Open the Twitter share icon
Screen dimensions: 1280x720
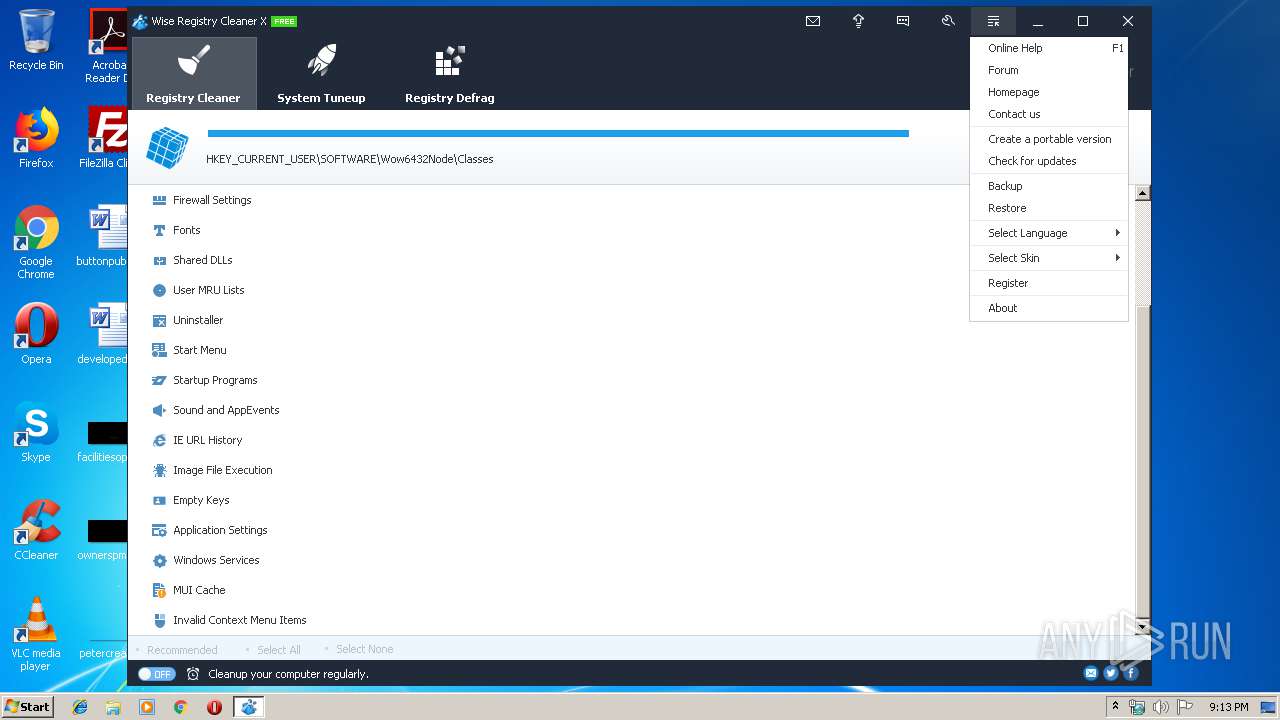pyautogui.click(x=1111, y=673)
